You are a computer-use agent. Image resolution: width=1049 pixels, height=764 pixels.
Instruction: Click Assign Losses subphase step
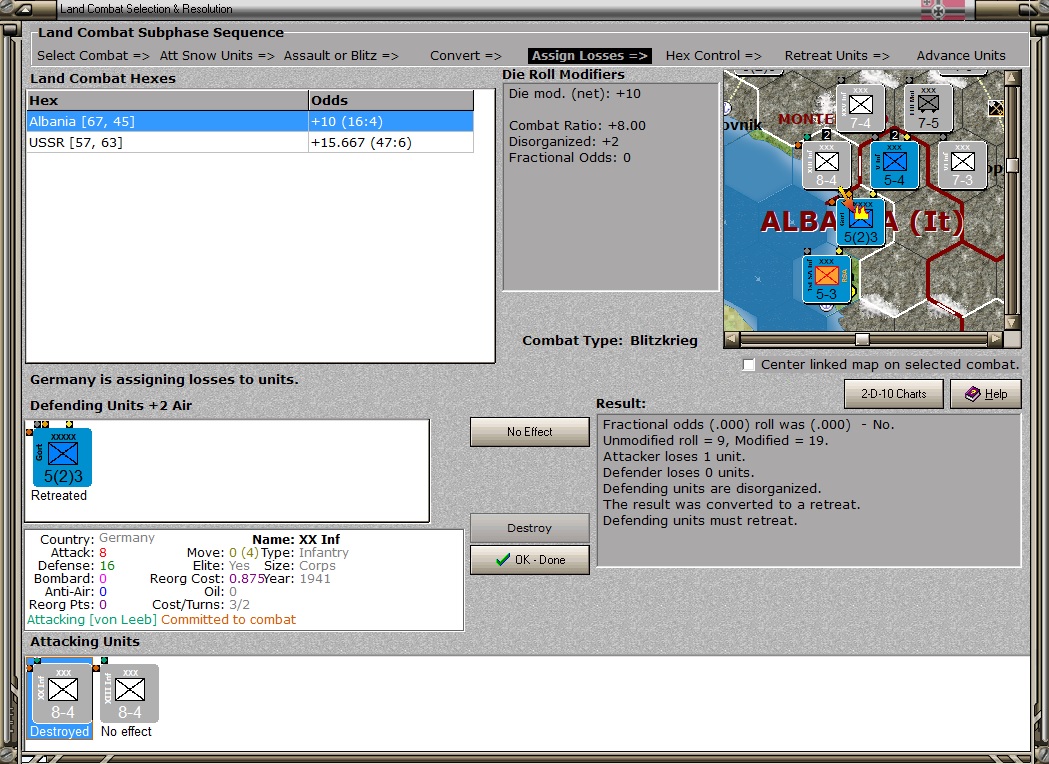(x=589, y=56)
